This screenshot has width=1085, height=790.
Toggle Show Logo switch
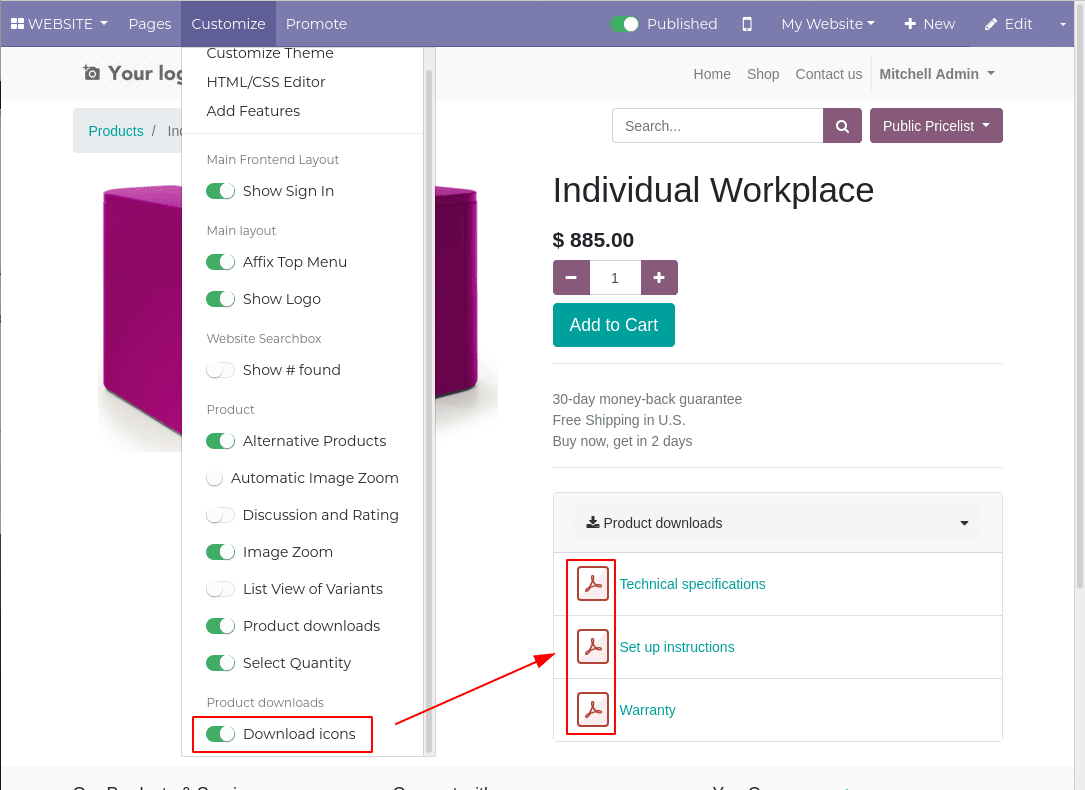coord(221,299)
